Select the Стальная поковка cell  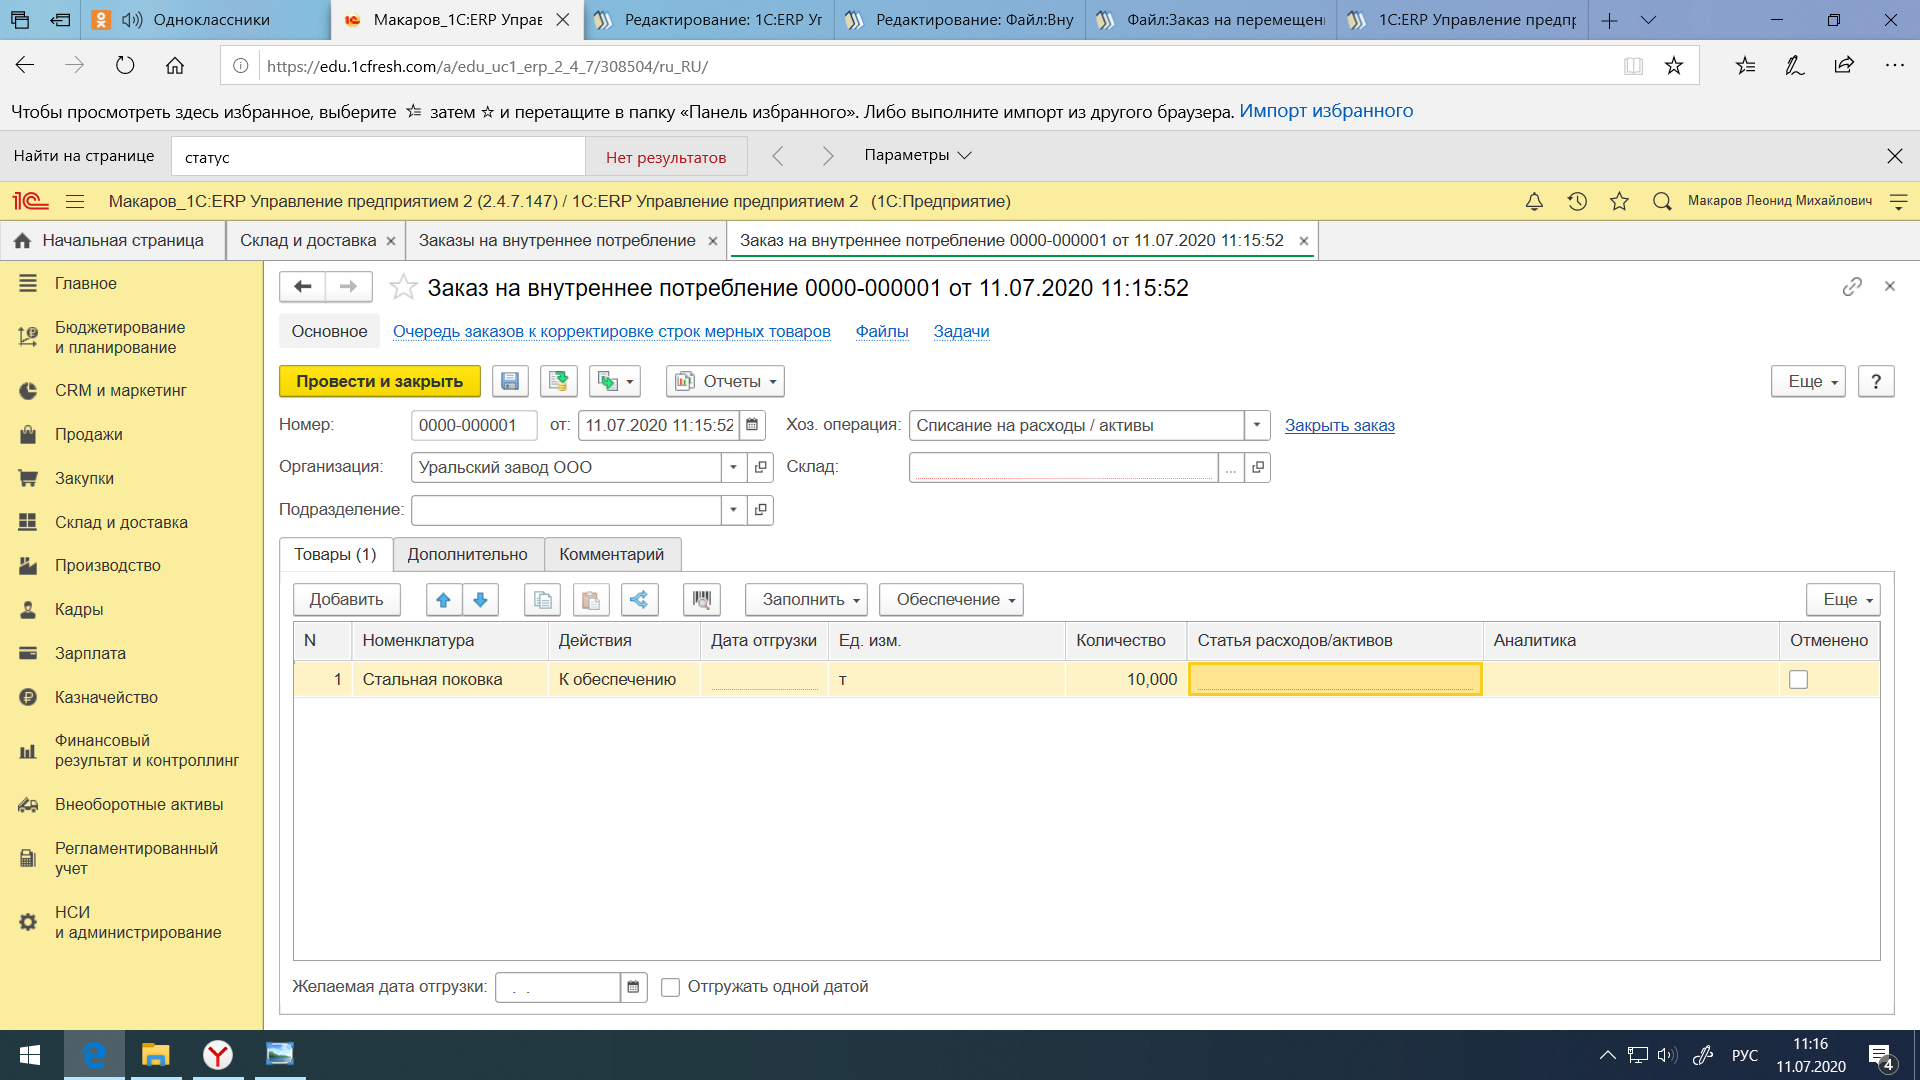(450, 680)
